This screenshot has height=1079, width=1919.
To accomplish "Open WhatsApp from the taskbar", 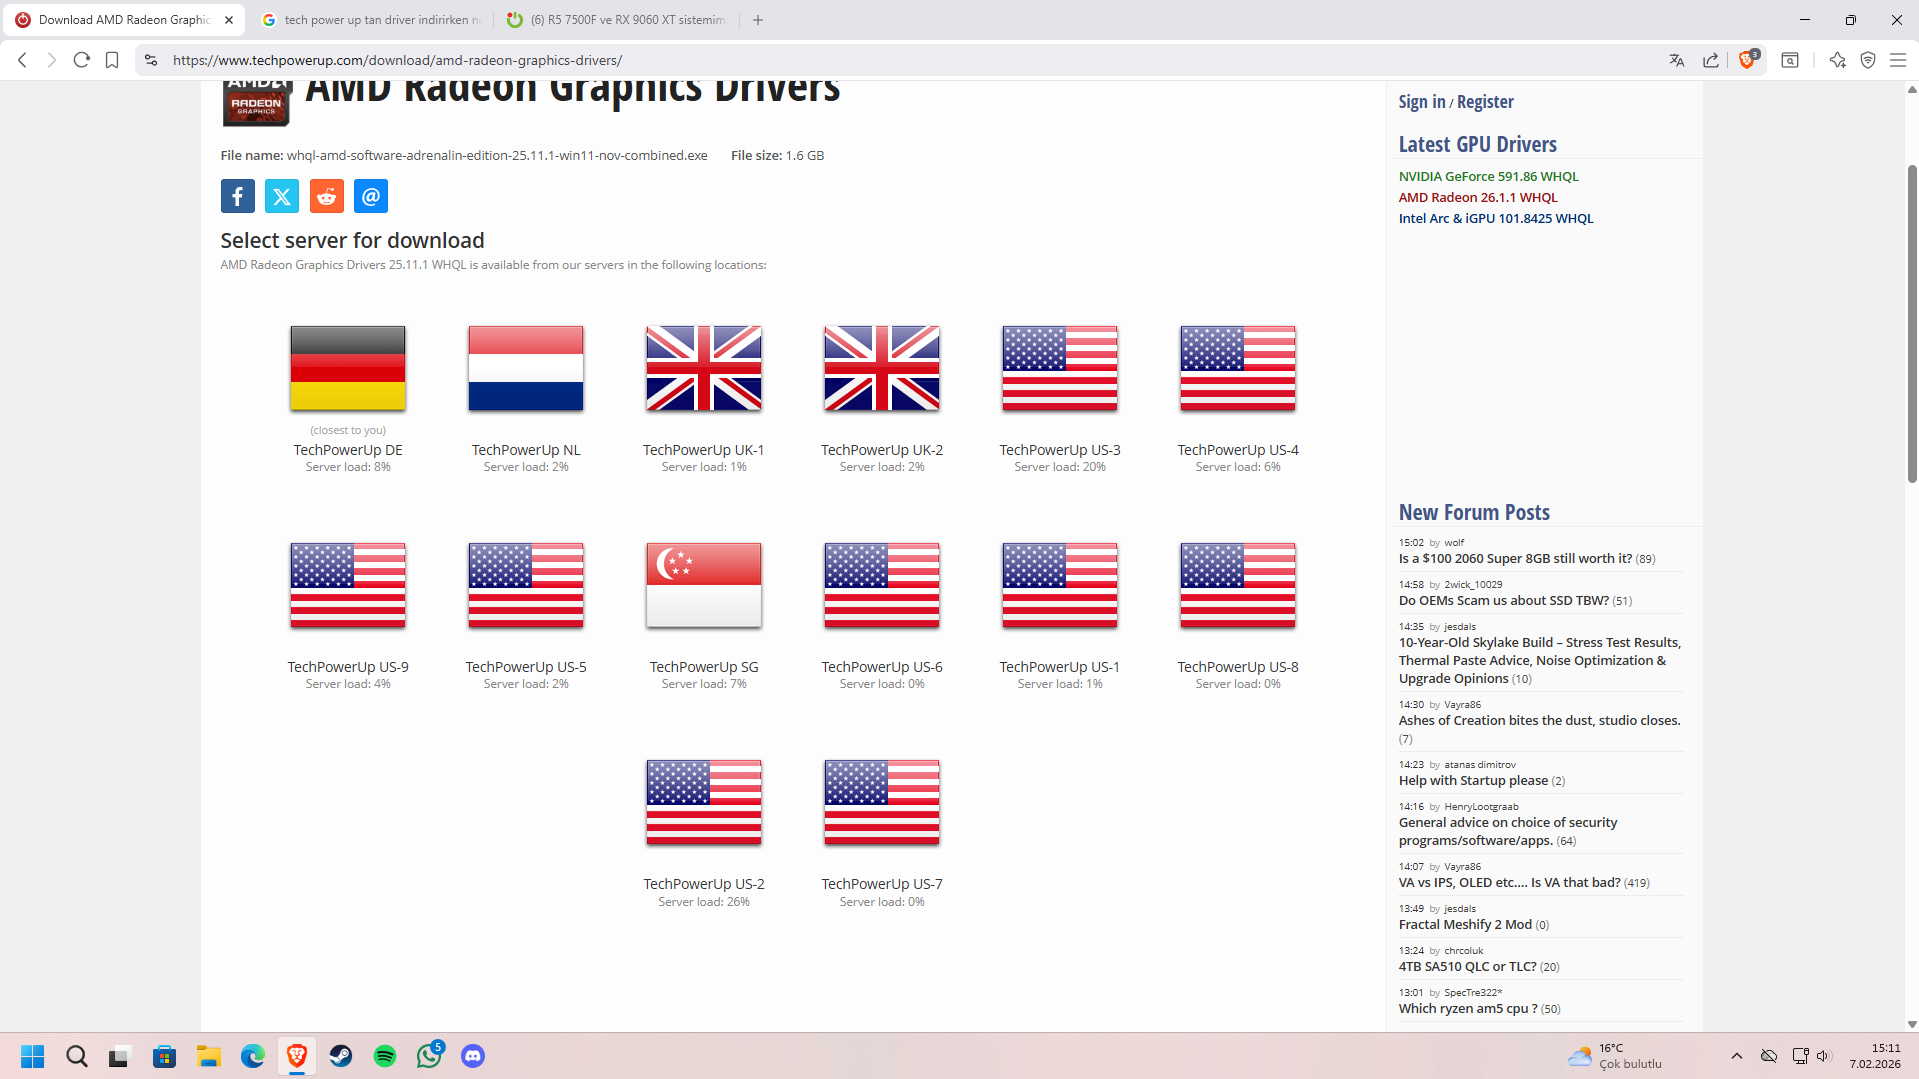I will coord(429,1056).
